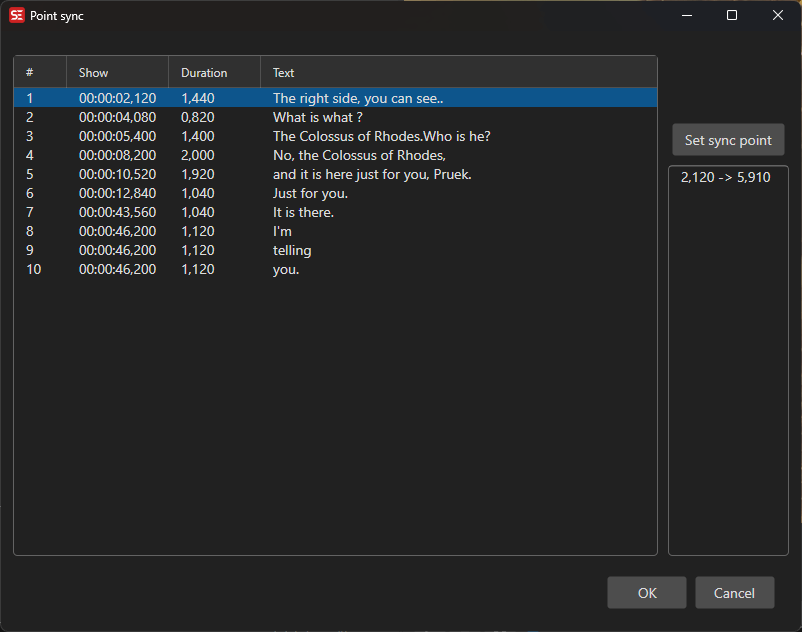The width and height of the screenshot is (802, 632).
Task: Select row 10 with text 'you.'
Action: (286, 269)
